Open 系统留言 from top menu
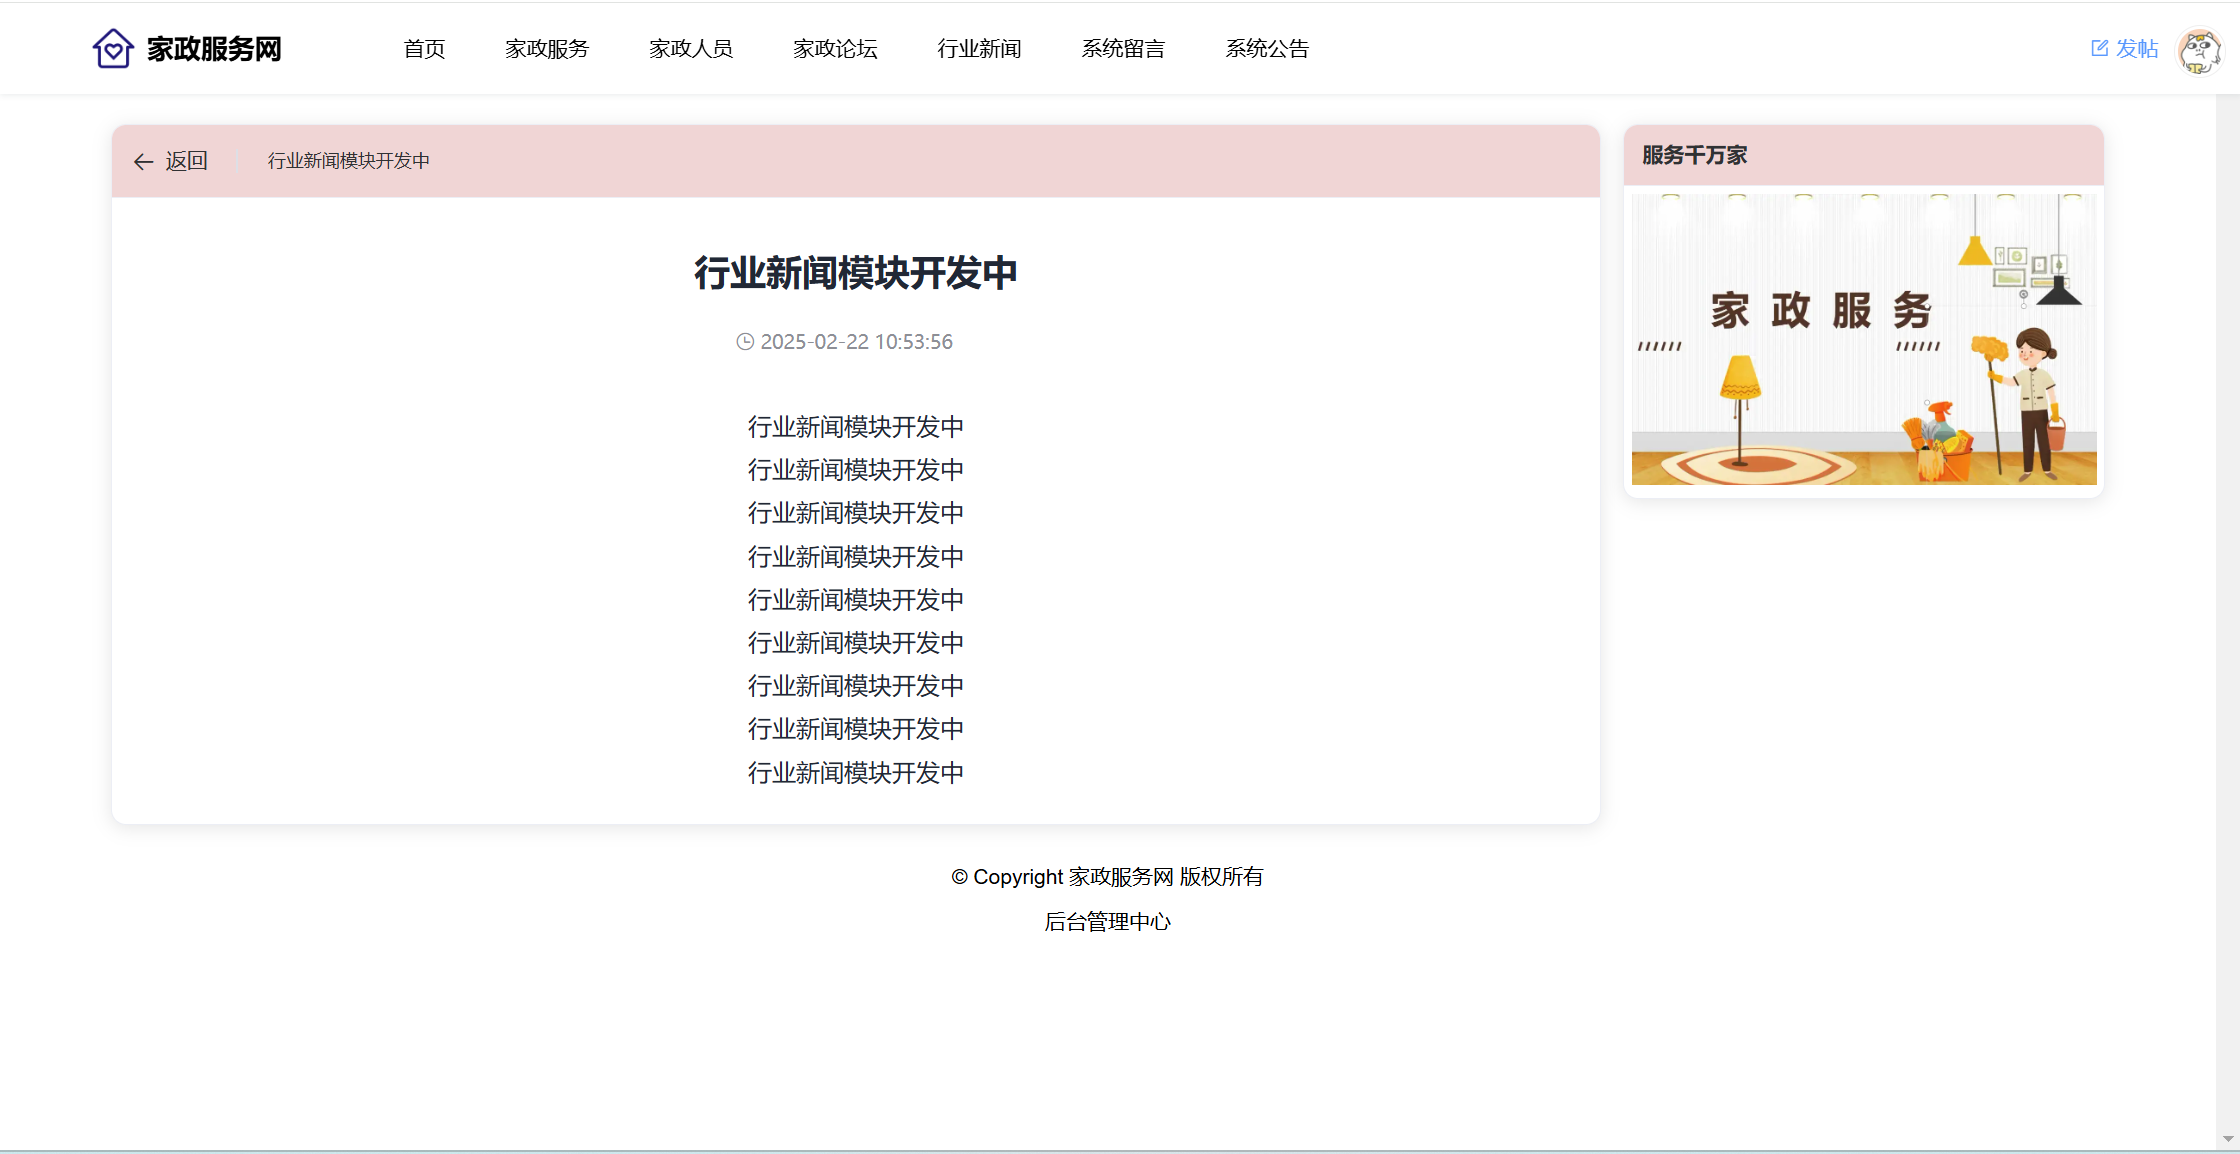The width and height of the screenshot is (2240, 1154). pyautogui.click(x=1123, y=49)
